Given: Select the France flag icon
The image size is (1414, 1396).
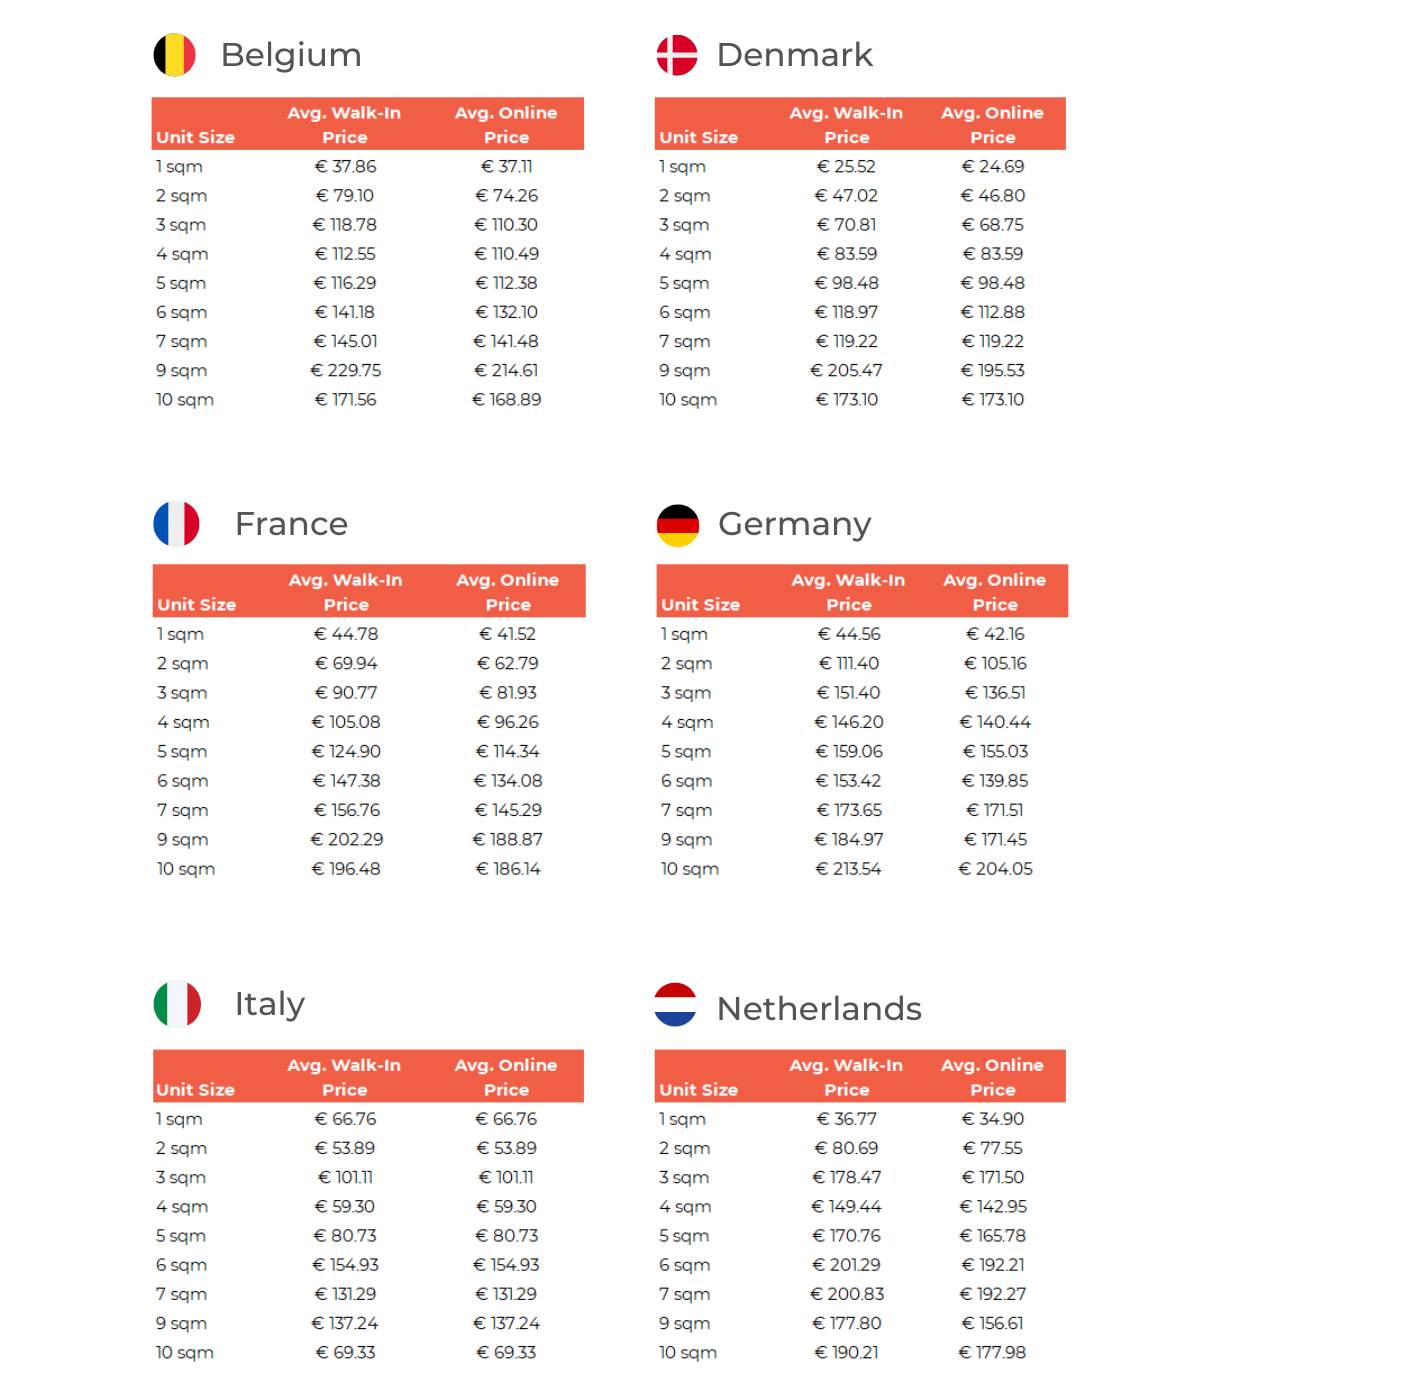Looking at the screenshot, I should (176, 524).
